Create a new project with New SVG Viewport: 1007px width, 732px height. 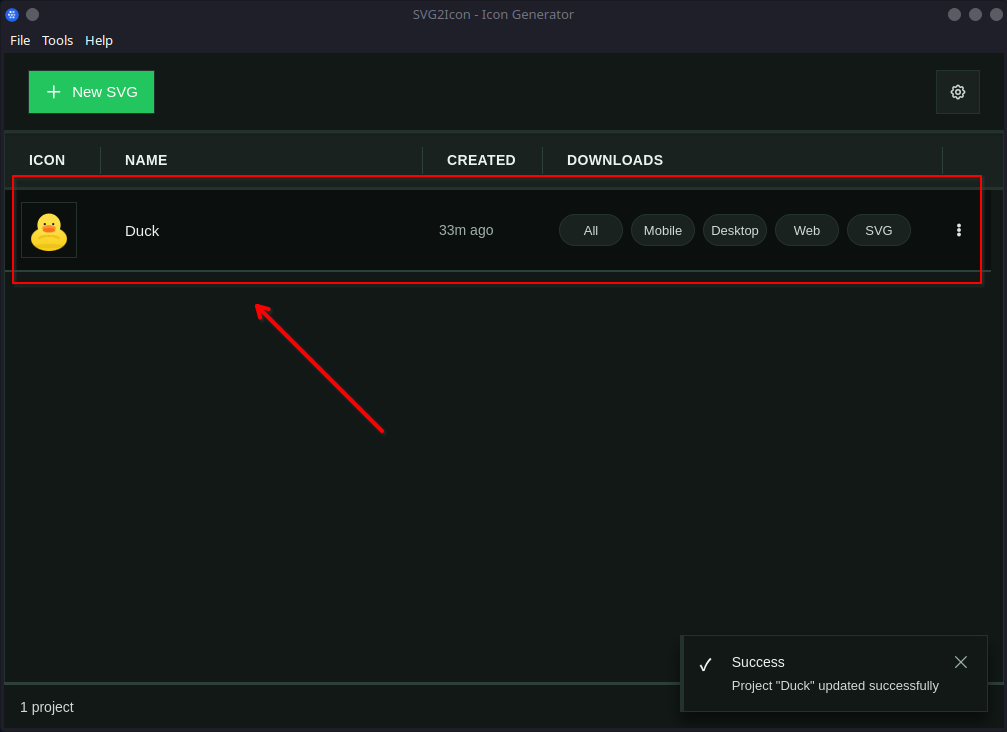91,91
